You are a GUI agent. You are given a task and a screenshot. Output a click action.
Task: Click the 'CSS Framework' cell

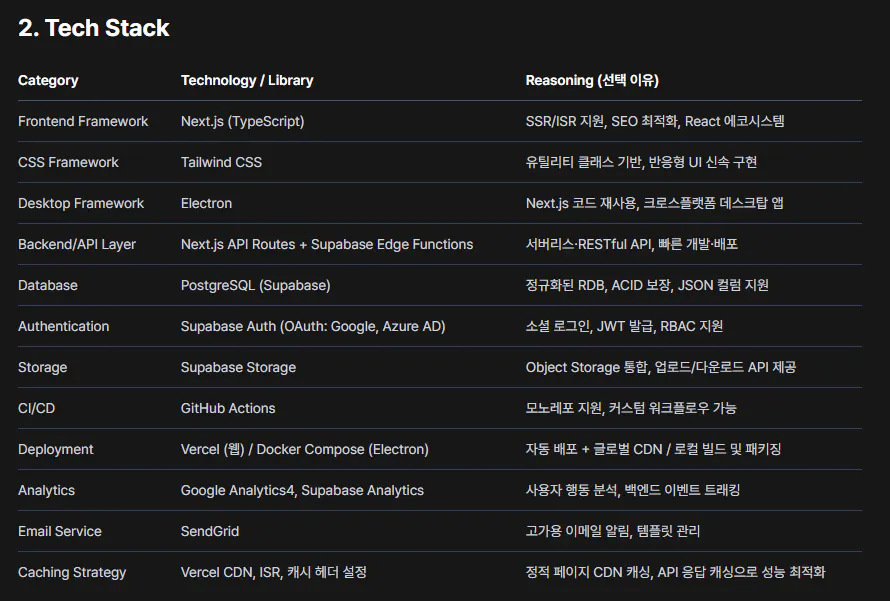pyautogui.click(x=68, y=162)
